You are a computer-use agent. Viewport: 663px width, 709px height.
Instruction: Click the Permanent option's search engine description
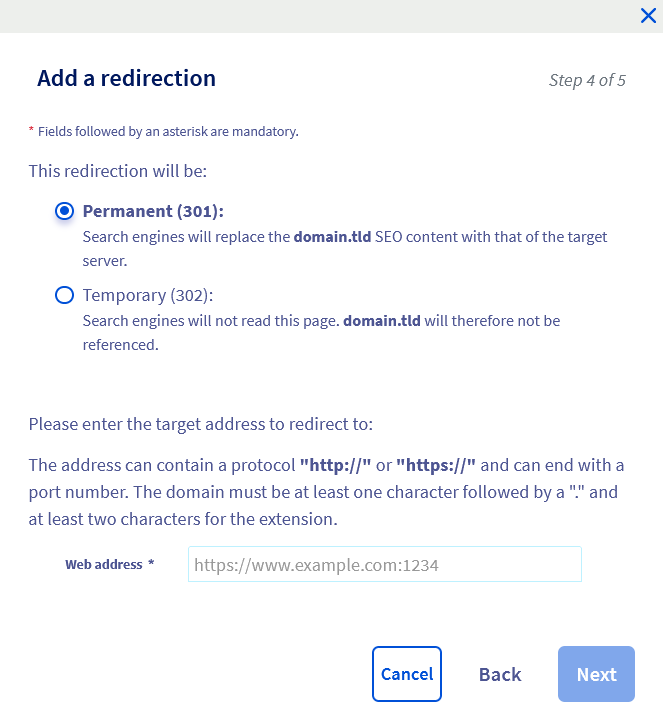click(x=345, y=246)
